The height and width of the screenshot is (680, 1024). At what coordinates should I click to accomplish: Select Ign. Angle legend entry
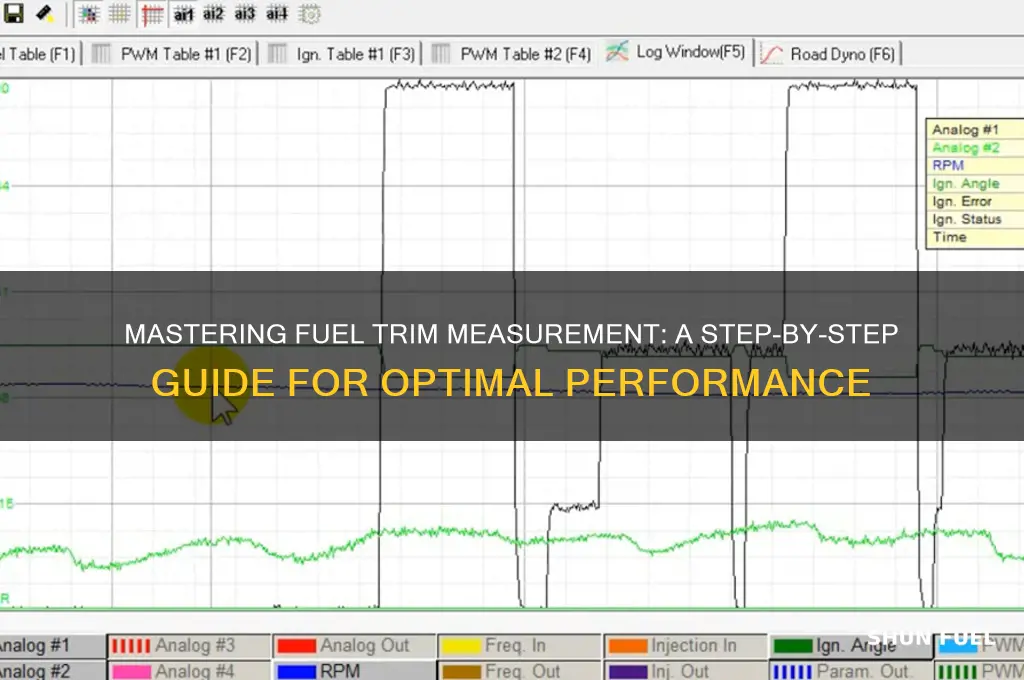point(965,184)
